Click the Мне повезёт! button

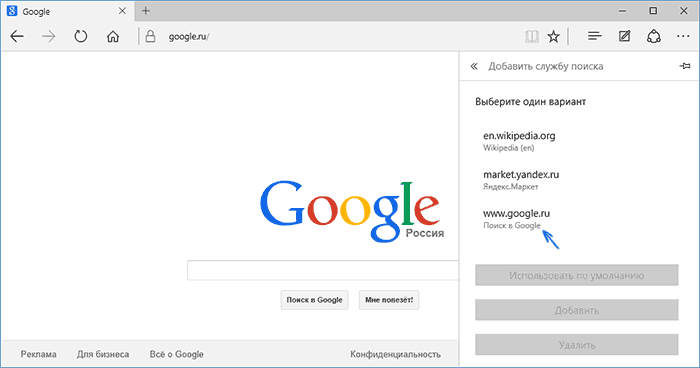tap(389, 300)
